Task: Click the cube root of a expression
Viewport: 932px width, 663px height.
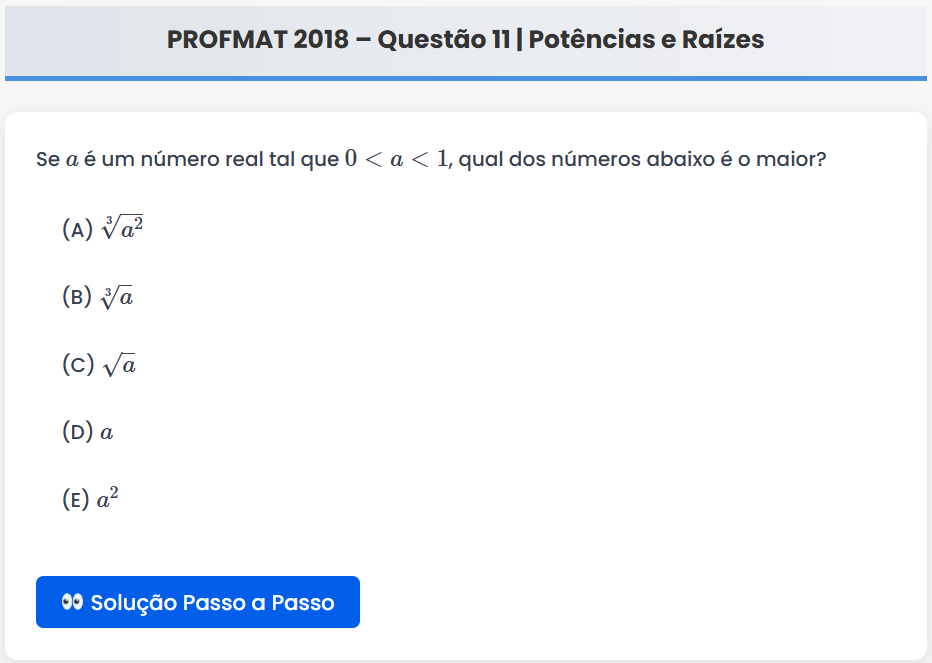Action: [117, 297]
